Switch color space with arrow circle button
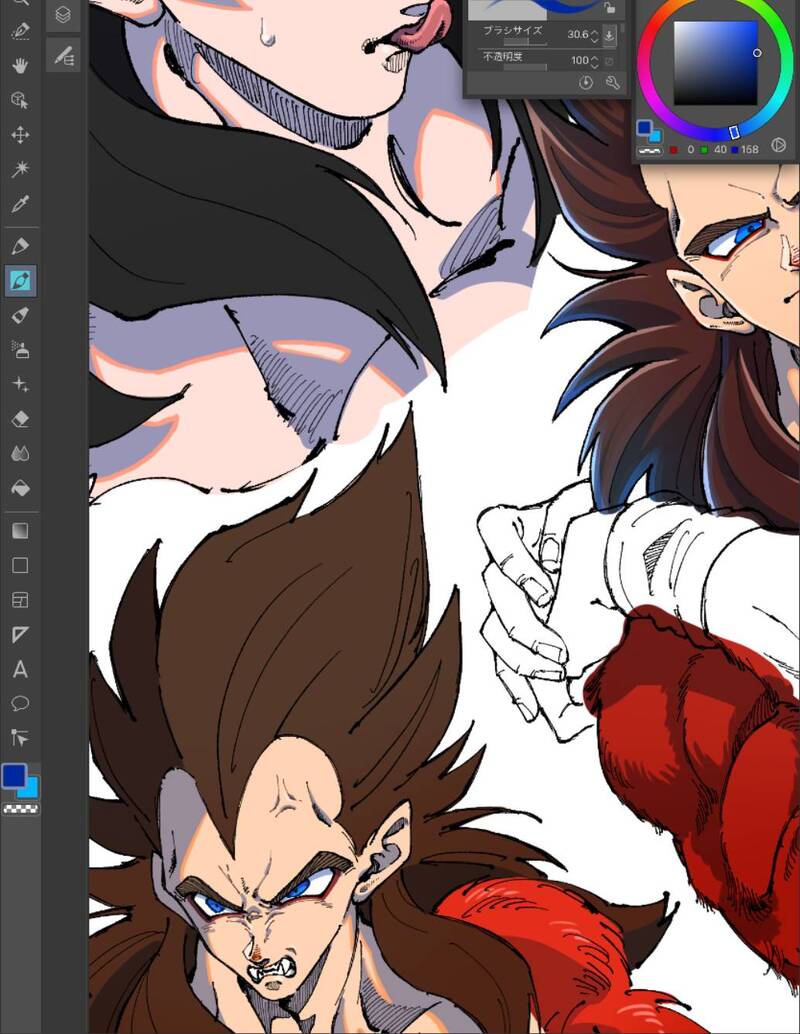 [779, 145]
